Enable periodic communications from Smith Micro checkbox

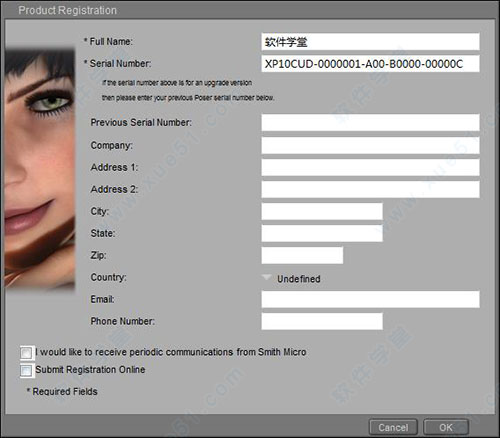coord(26,353)
